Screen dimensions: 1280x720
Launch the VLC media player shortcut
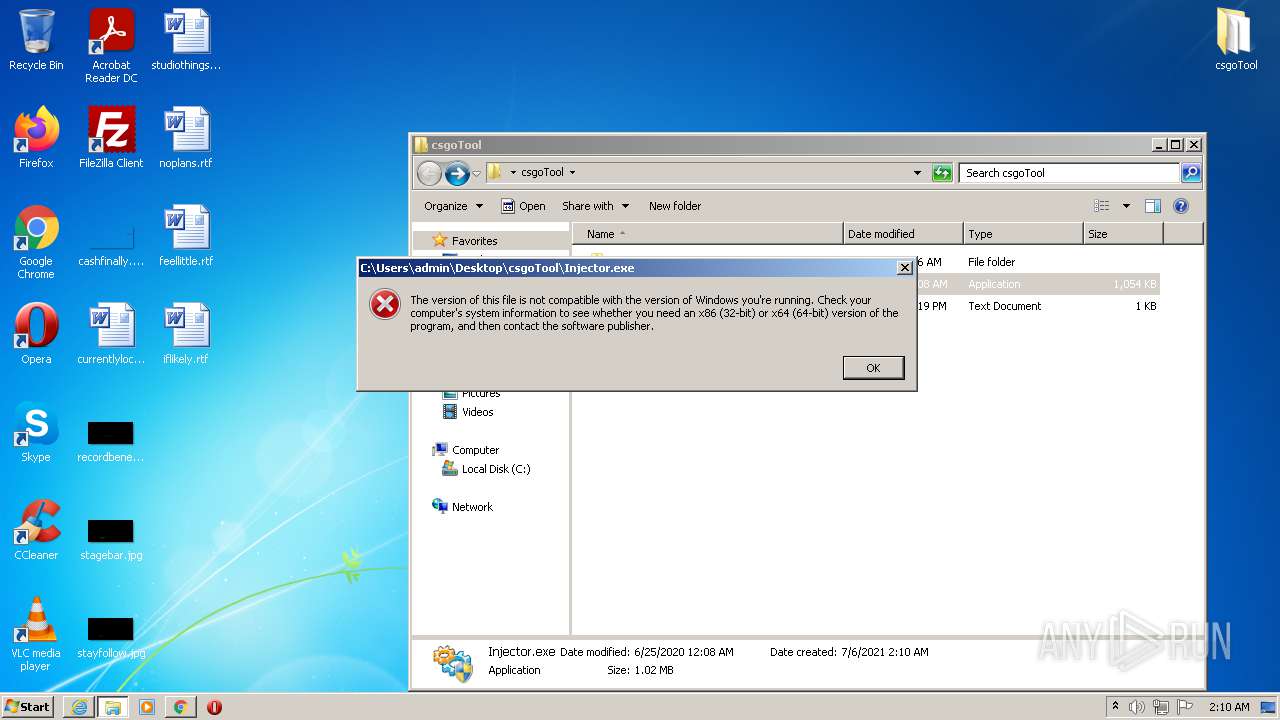(36, 634)
